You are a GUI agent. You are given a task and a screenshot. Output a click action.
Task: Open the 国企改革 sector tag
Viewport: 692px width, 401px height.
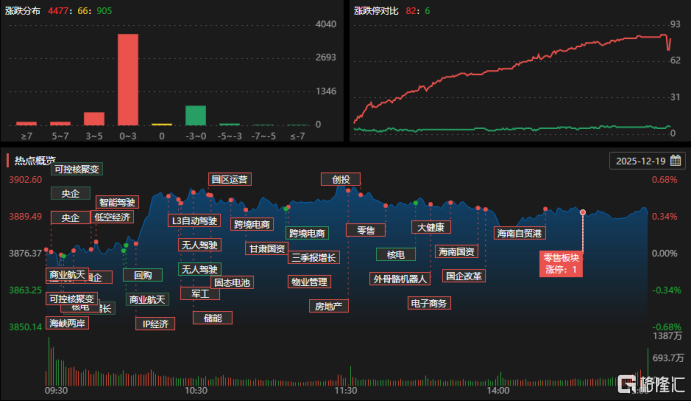tap(464, 275)
